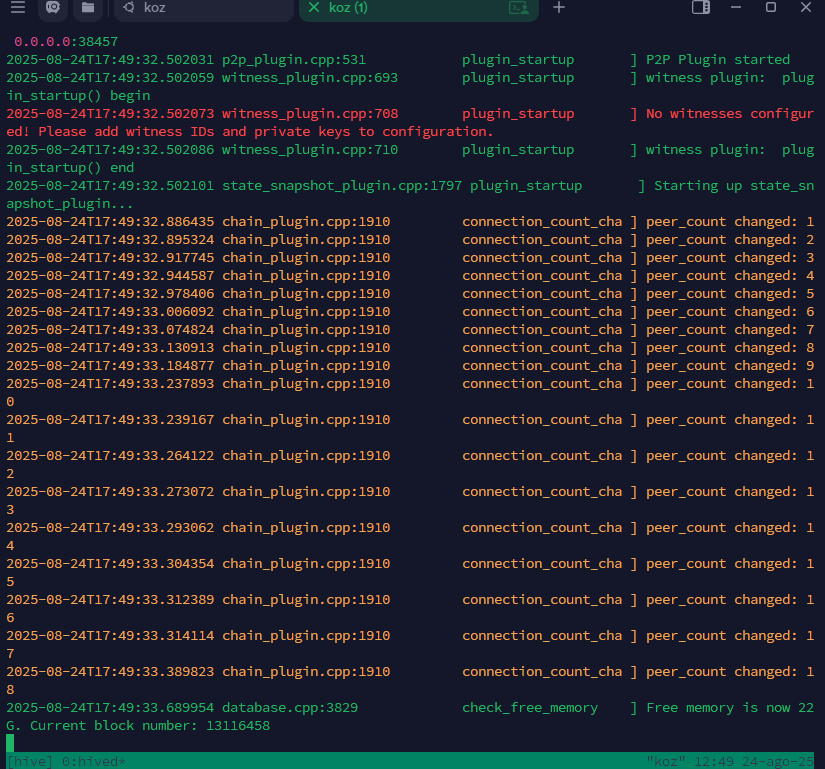This screenshot has width=825, height=769.
Task: Click the p2p_plugin.cpp:531 text
Action: 294,59
